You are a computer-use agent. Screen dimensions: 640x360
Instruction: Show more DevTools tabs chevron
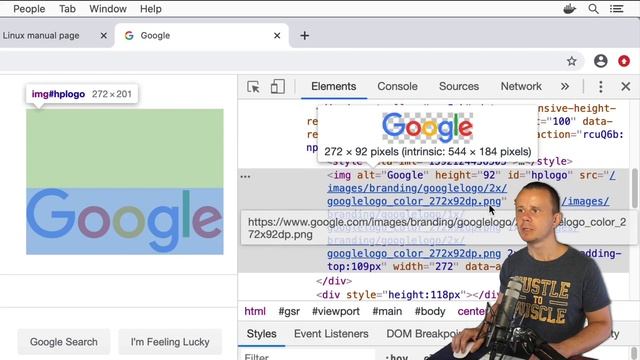click(564, 87)
